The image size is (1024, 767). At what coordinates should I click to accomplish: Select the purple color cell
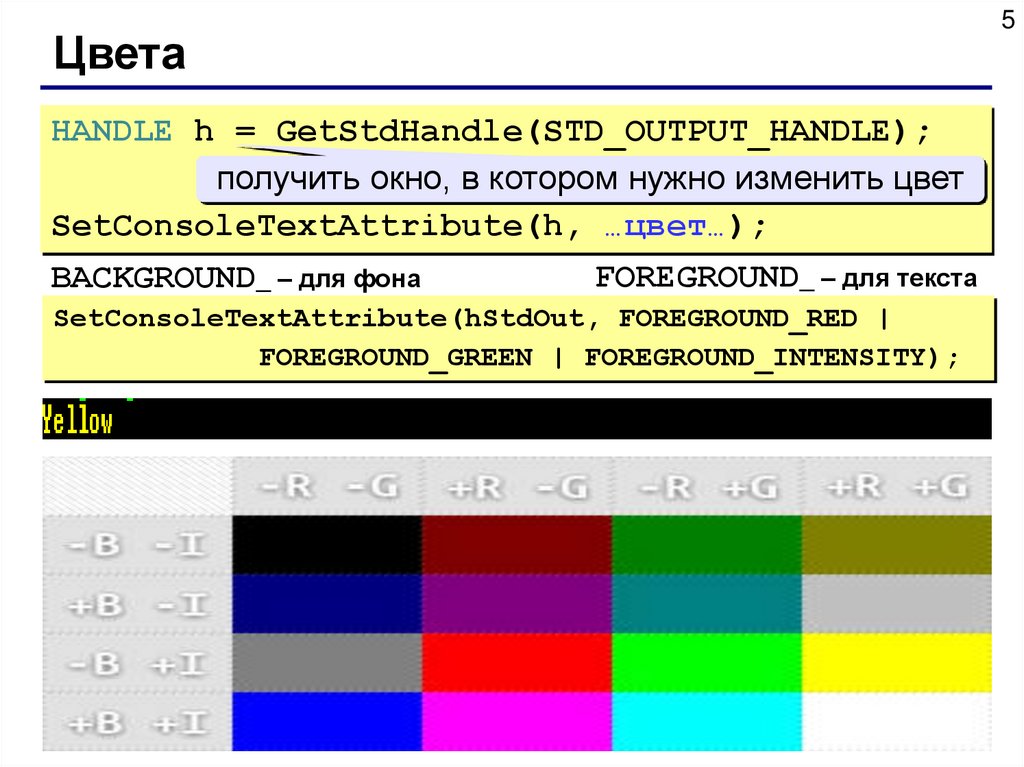coord(517,604)
